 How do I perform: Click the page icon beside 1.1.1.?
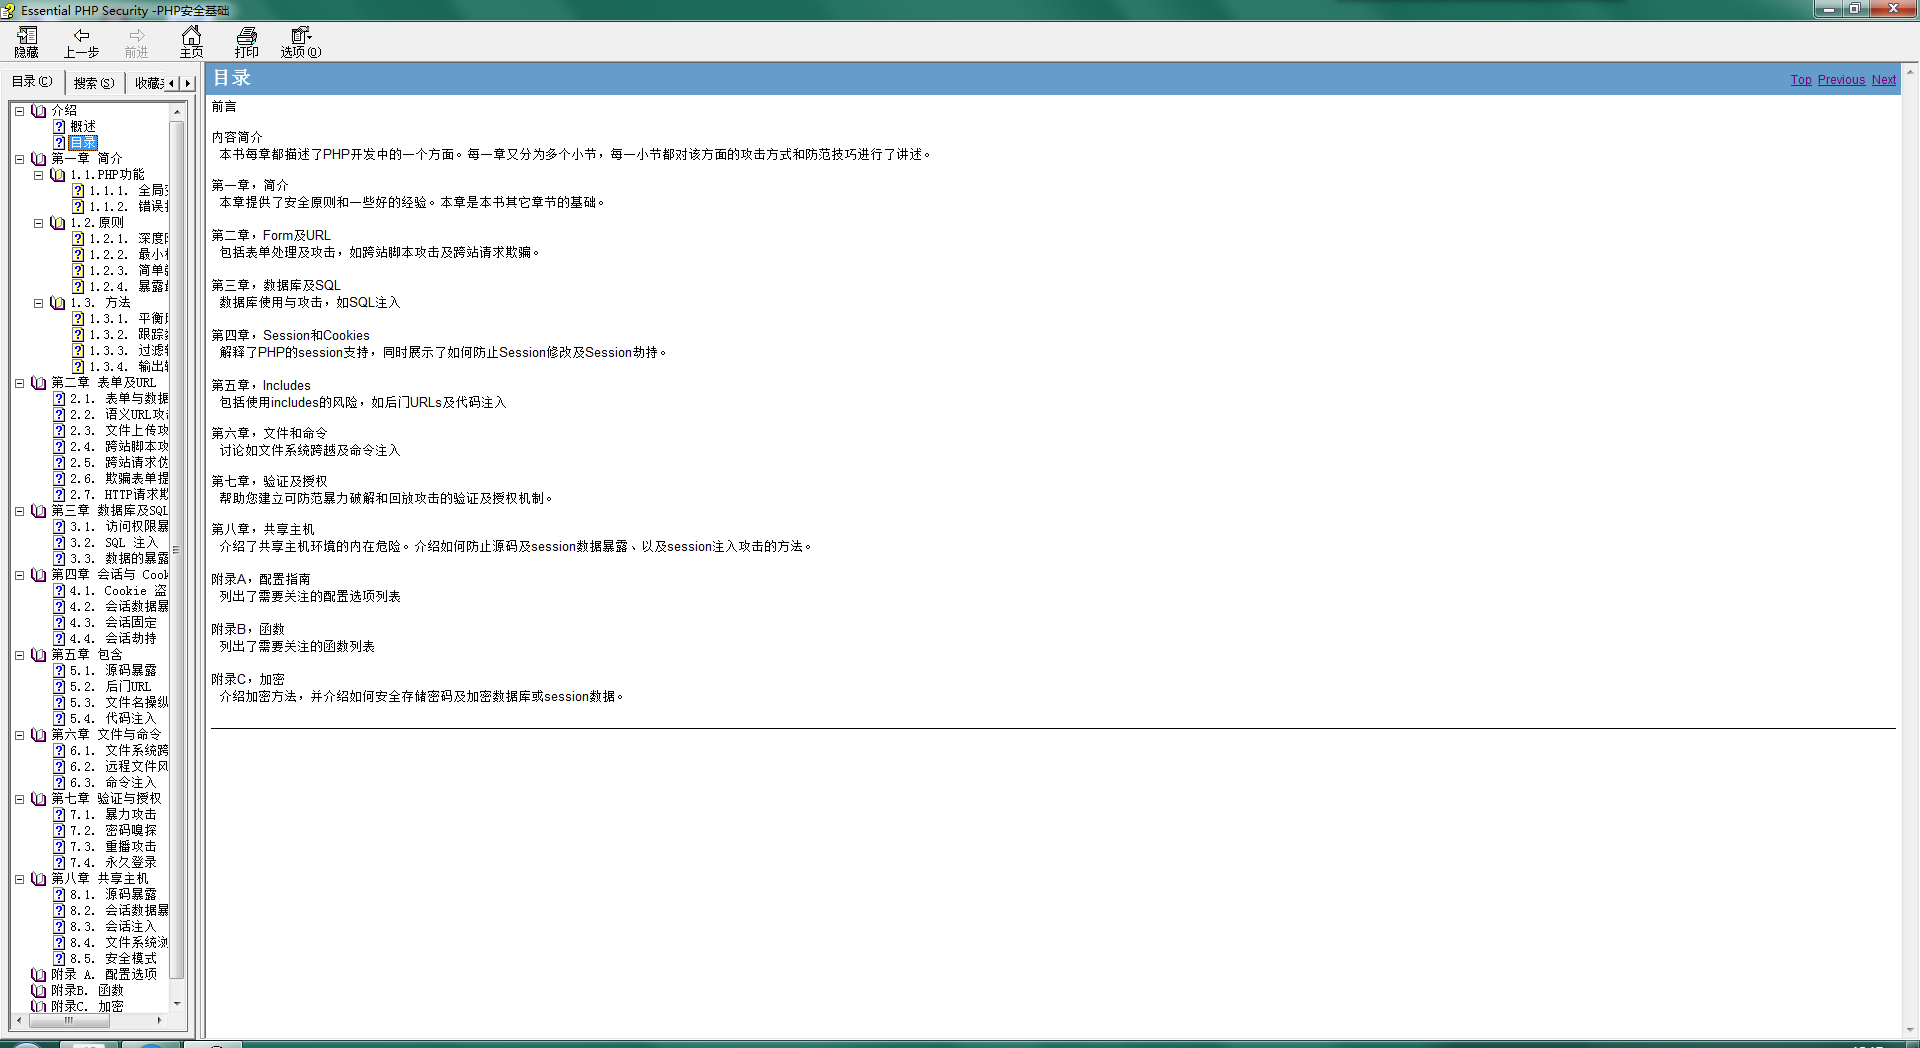(78, 191)
